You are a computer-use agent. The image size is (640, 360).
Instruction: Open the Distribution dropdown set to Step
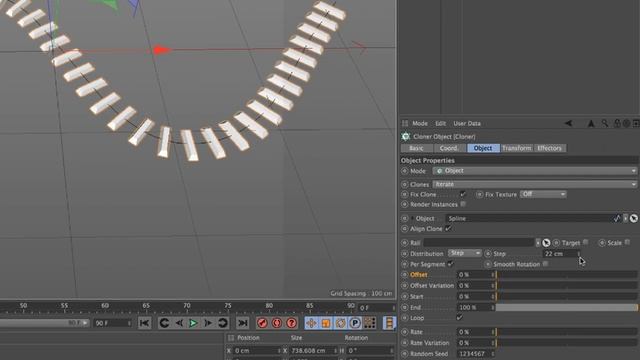coord(465,253)
